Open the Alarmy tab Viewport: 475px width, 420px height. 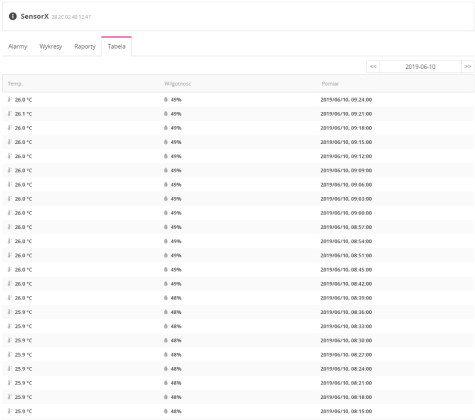(18, 46)
